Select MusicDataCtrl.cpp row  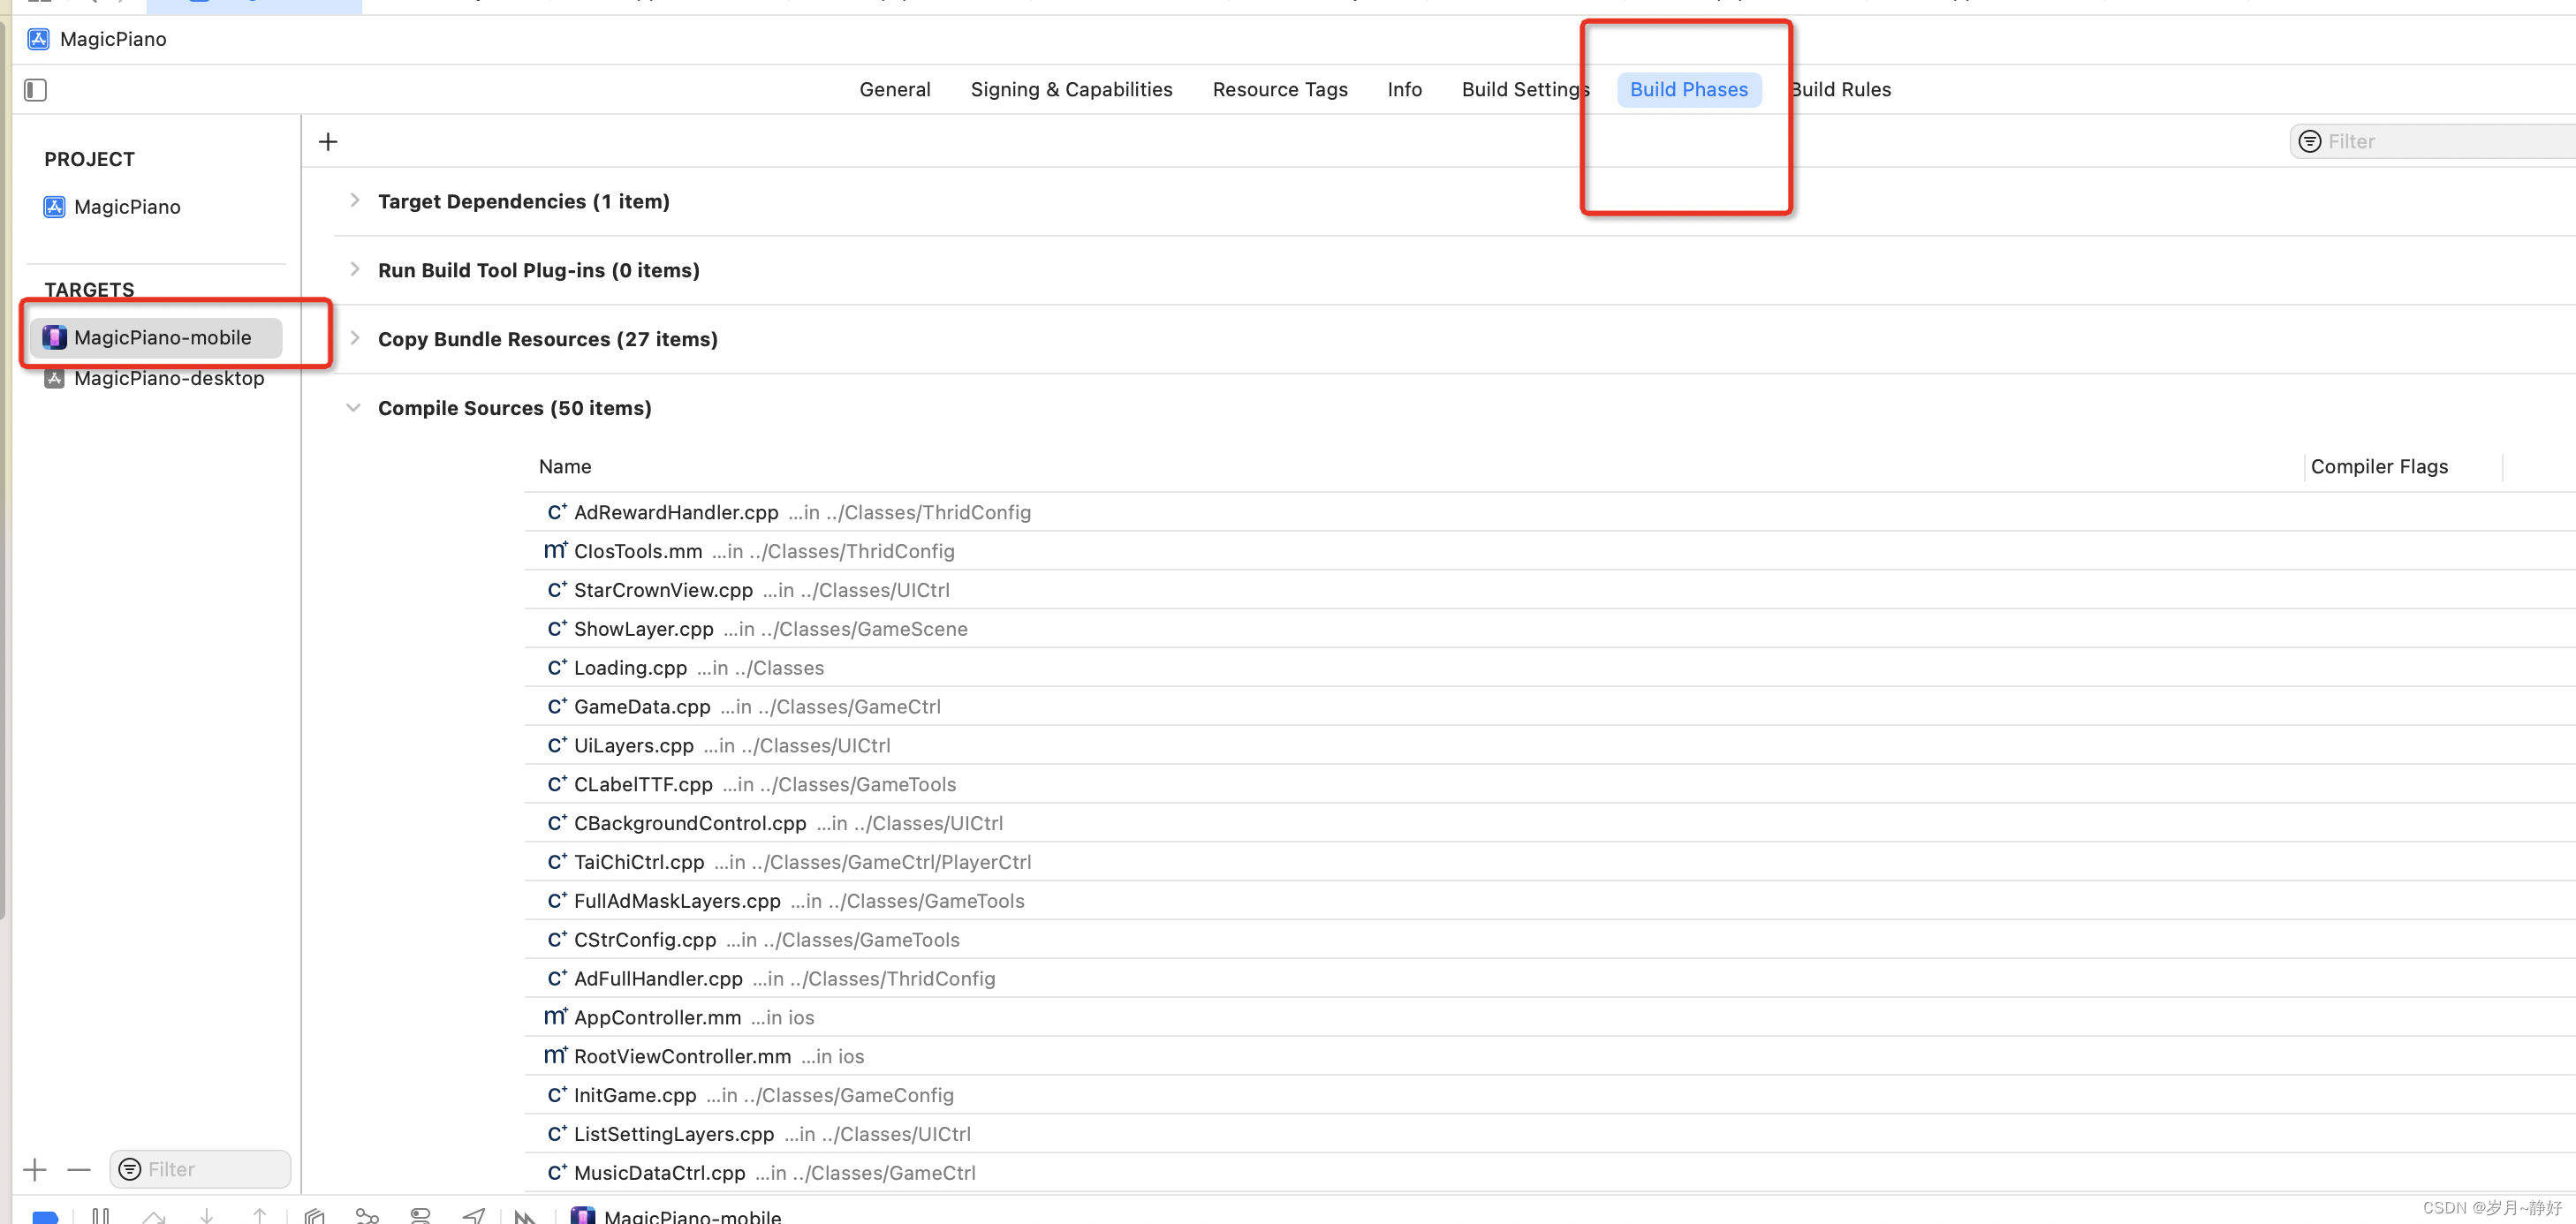click(1550, 1173)
